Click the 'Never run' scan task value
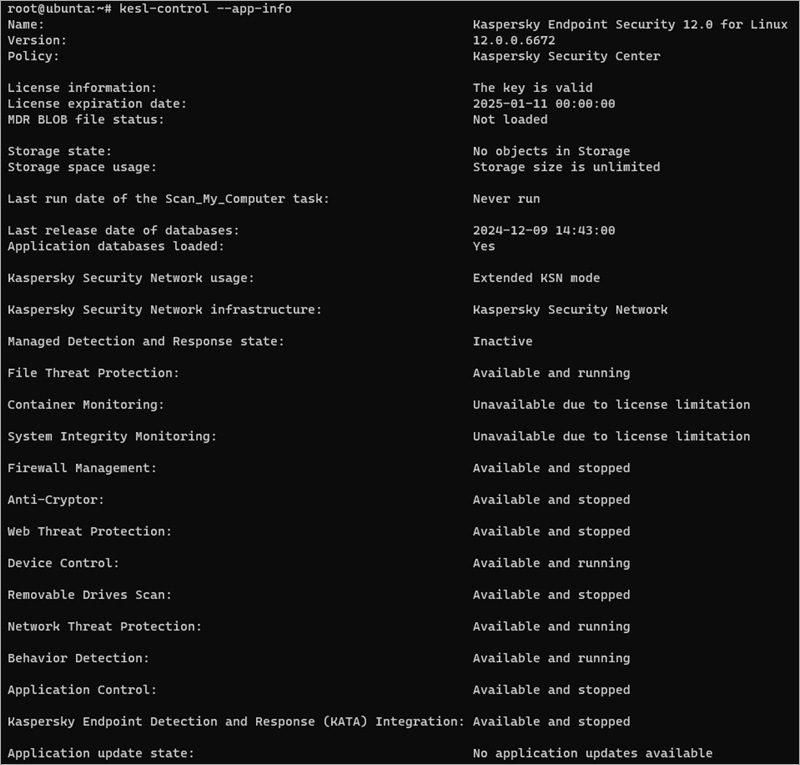The image size is (800, 765). pyautogui.click(x=506, y=199)
